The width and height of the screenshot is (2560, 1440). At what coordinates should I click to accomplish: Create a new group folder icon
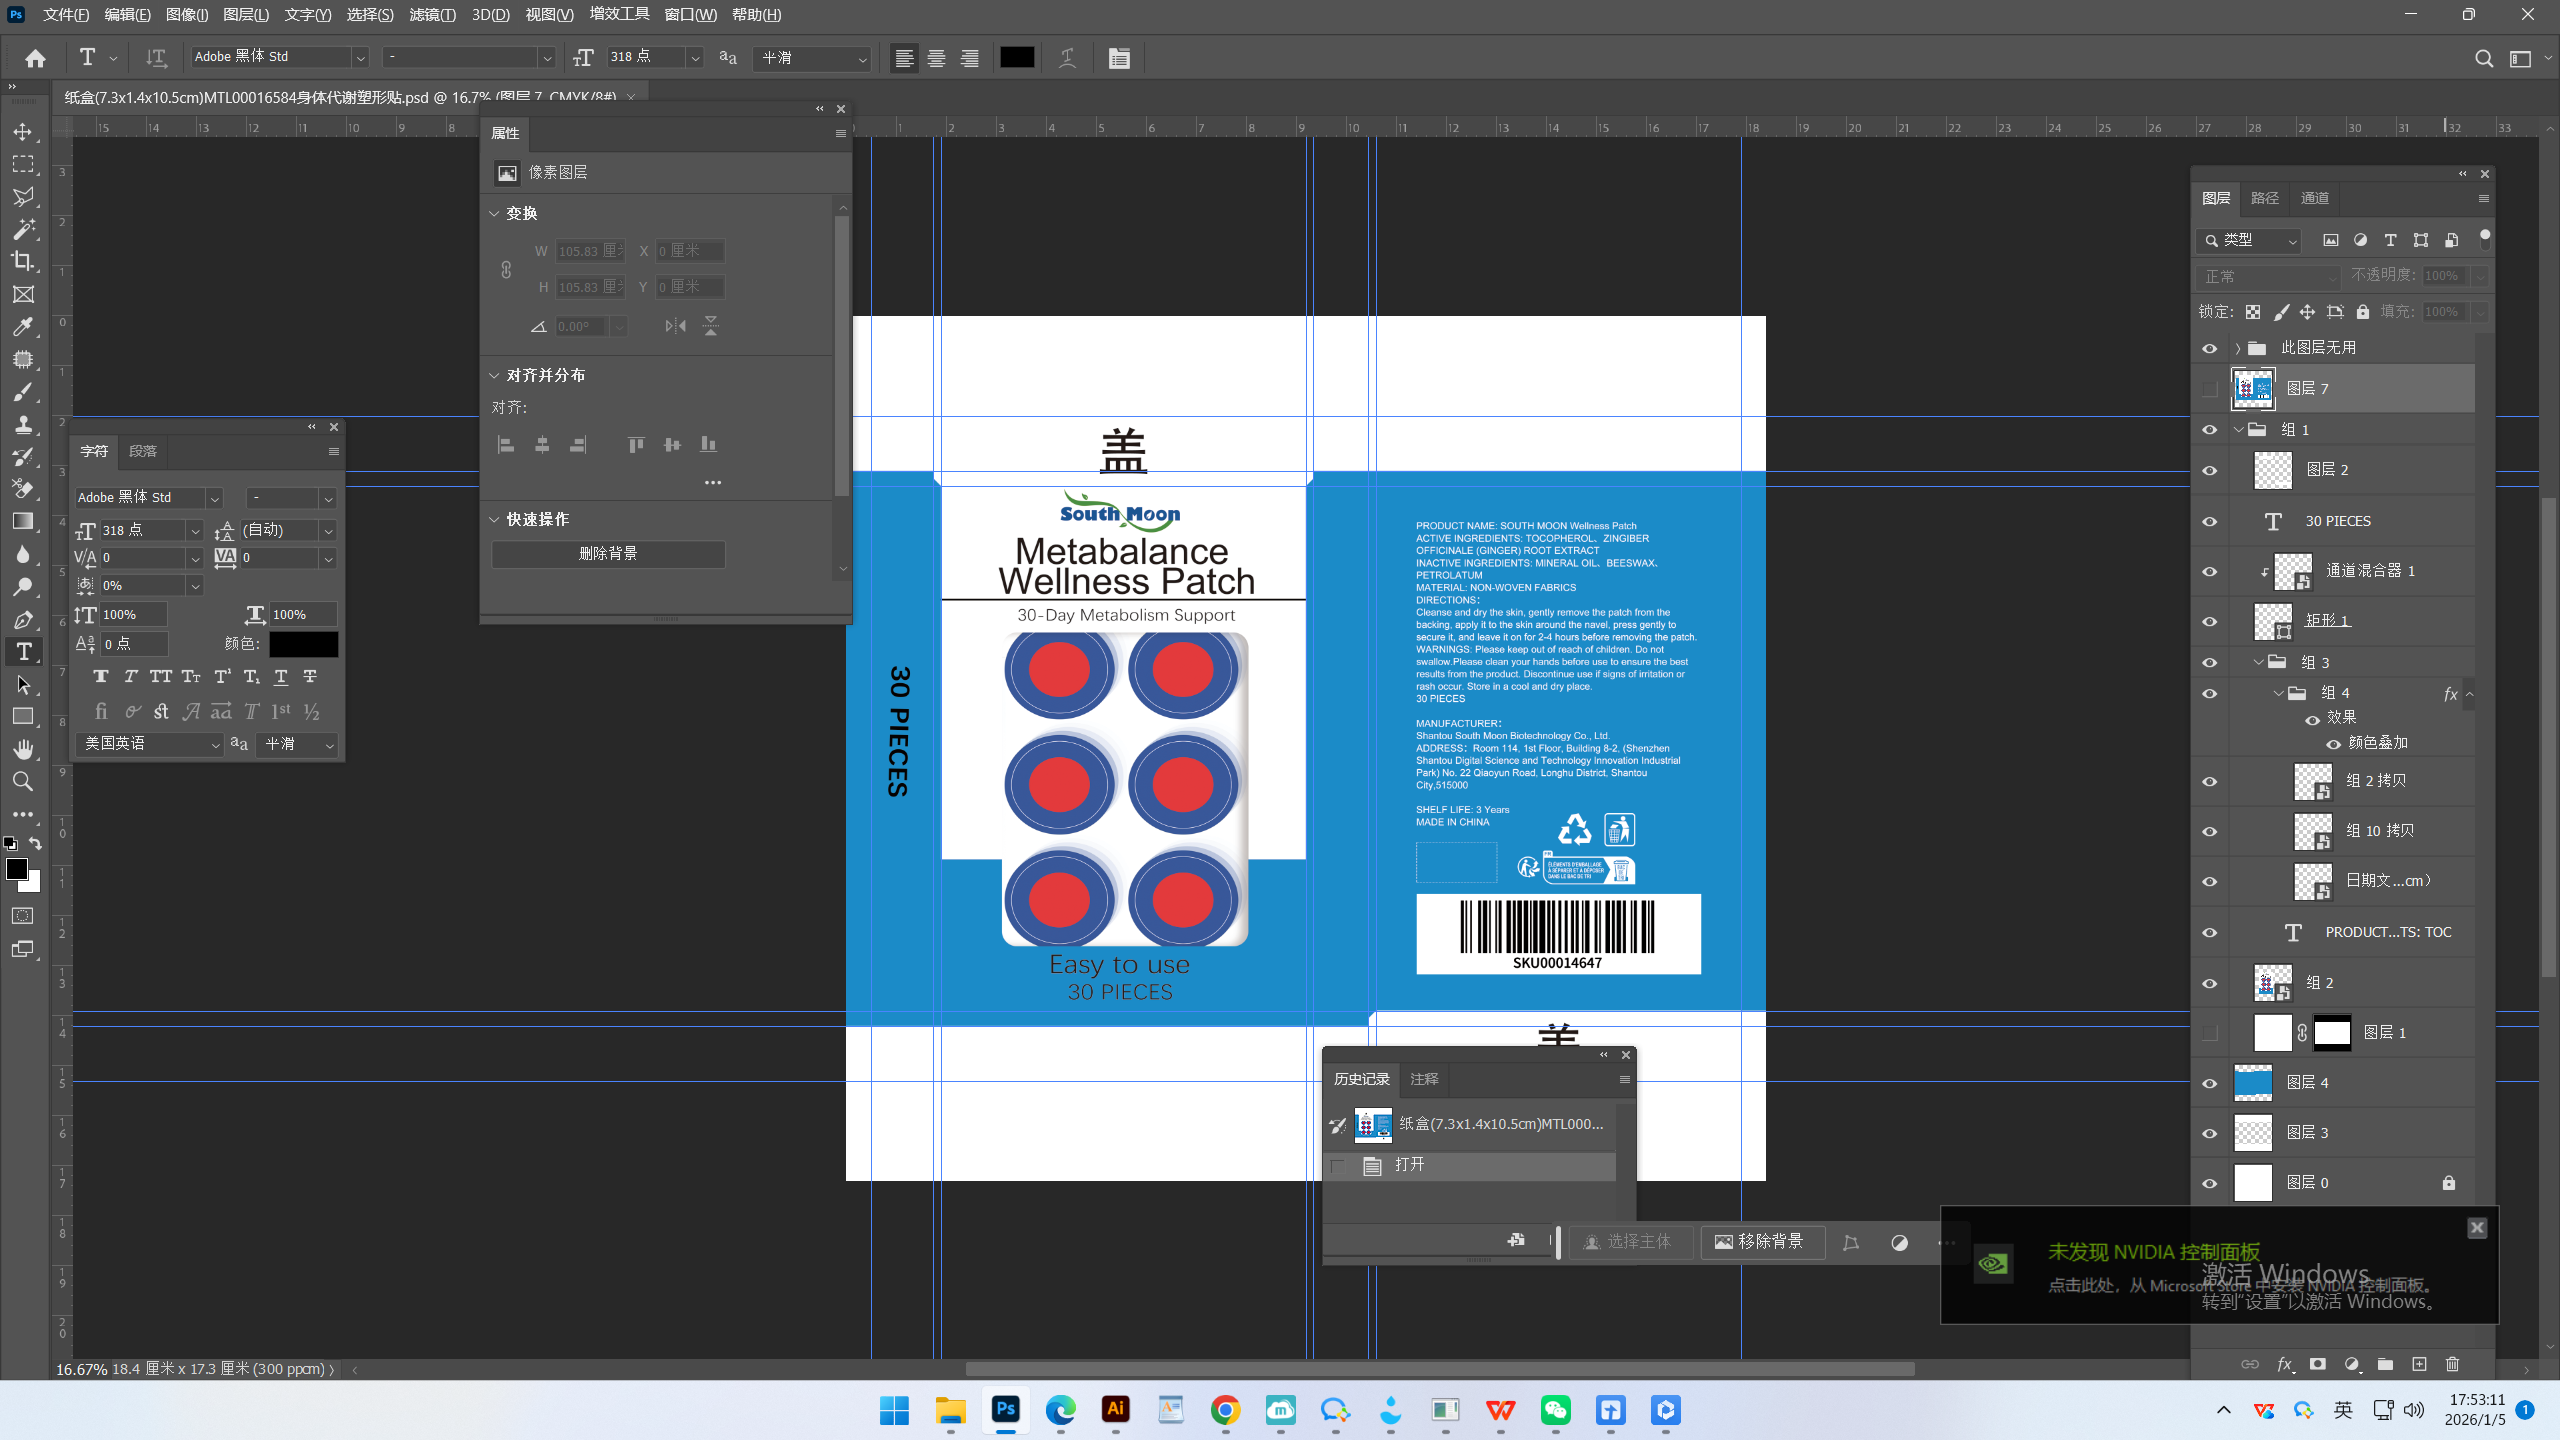pyautogui.click(x=2385, y=1364)
